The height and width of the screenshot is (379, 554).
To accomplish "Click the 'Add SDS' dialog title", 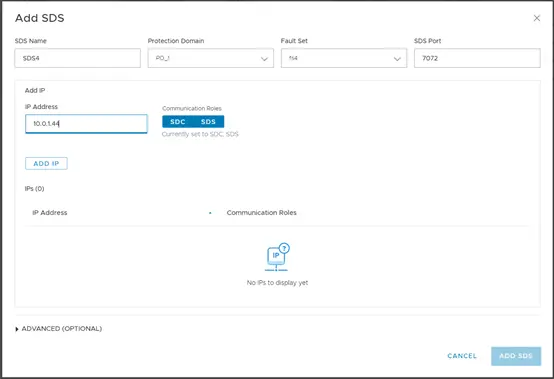I will (40, 18).
